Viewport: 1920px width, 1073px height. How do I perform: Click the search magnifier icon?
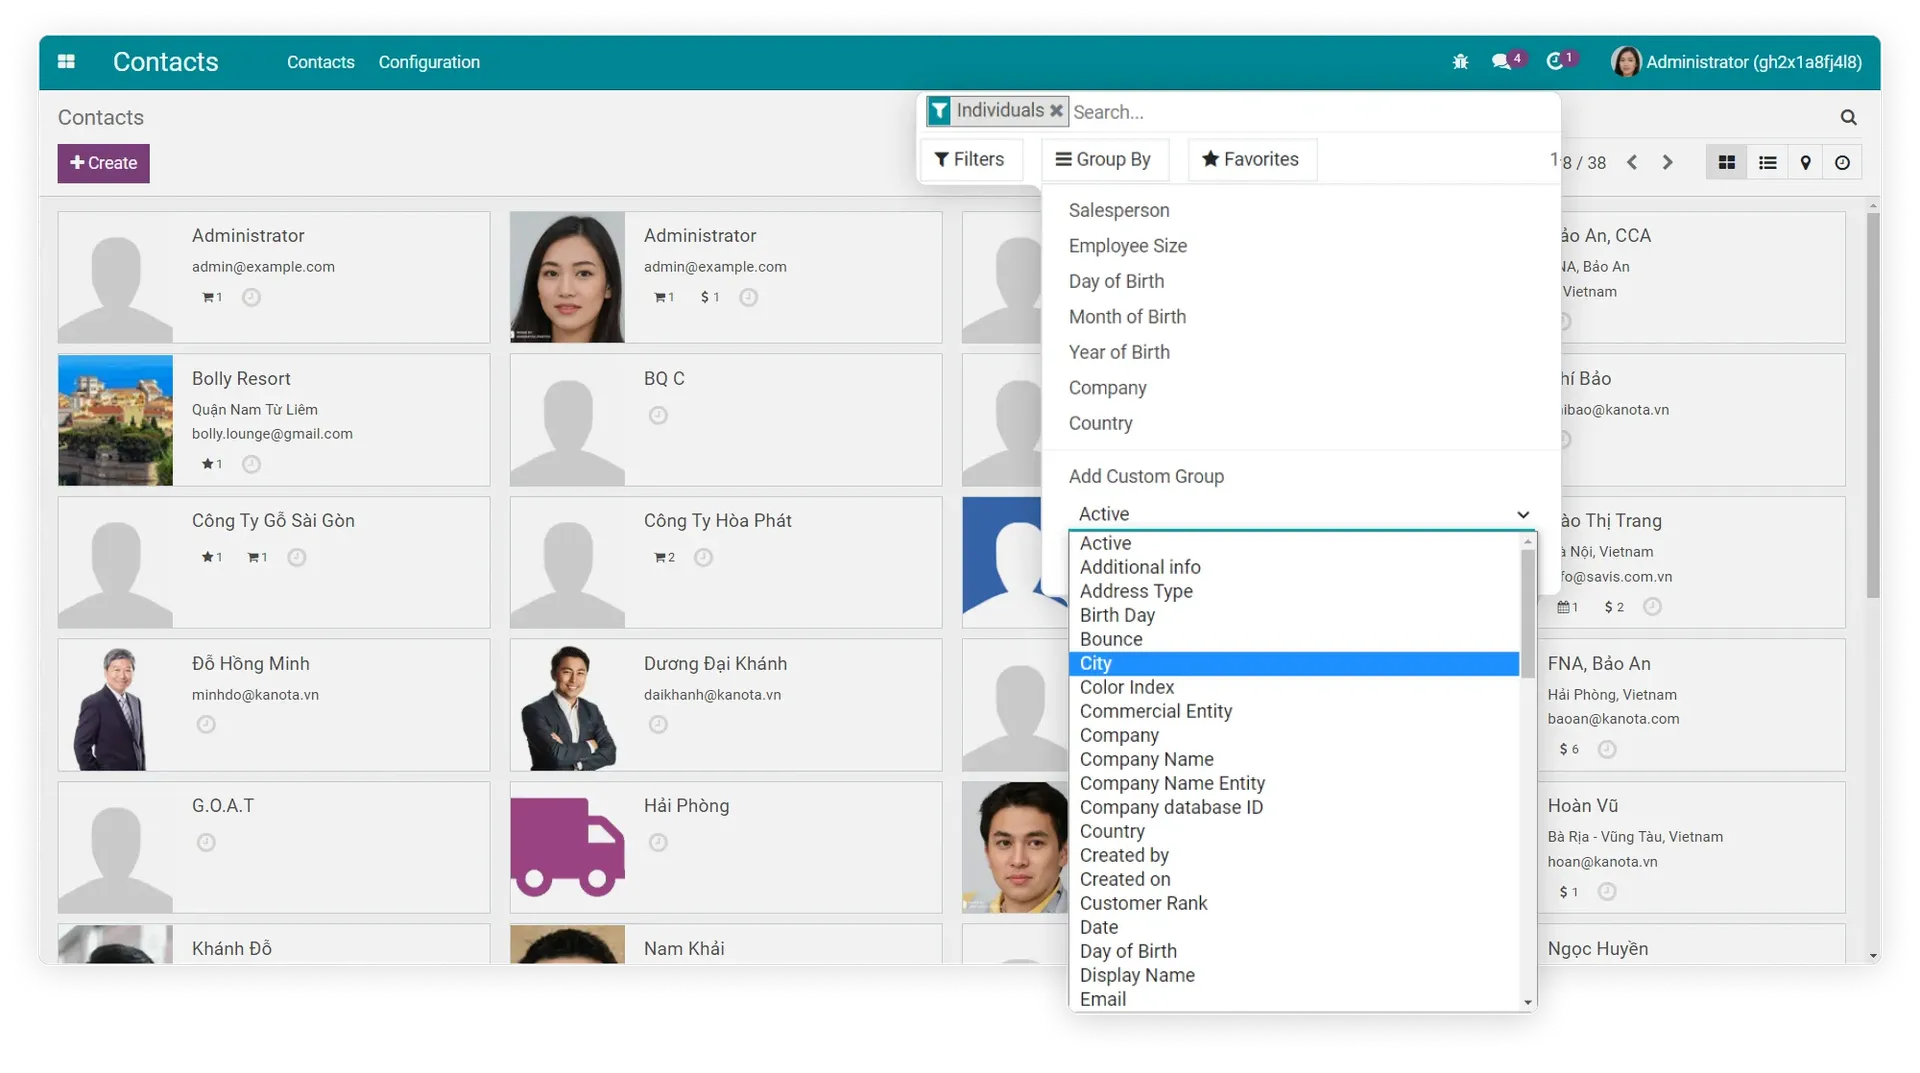tap(1848, 117)
